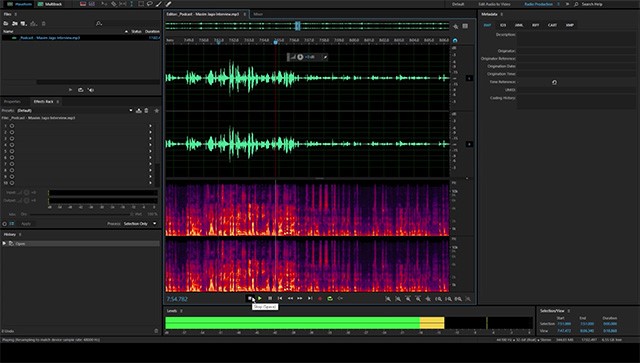Toggle the main Effects Rack power button
The width and height of the screenshot is (640, 363).
4,224
